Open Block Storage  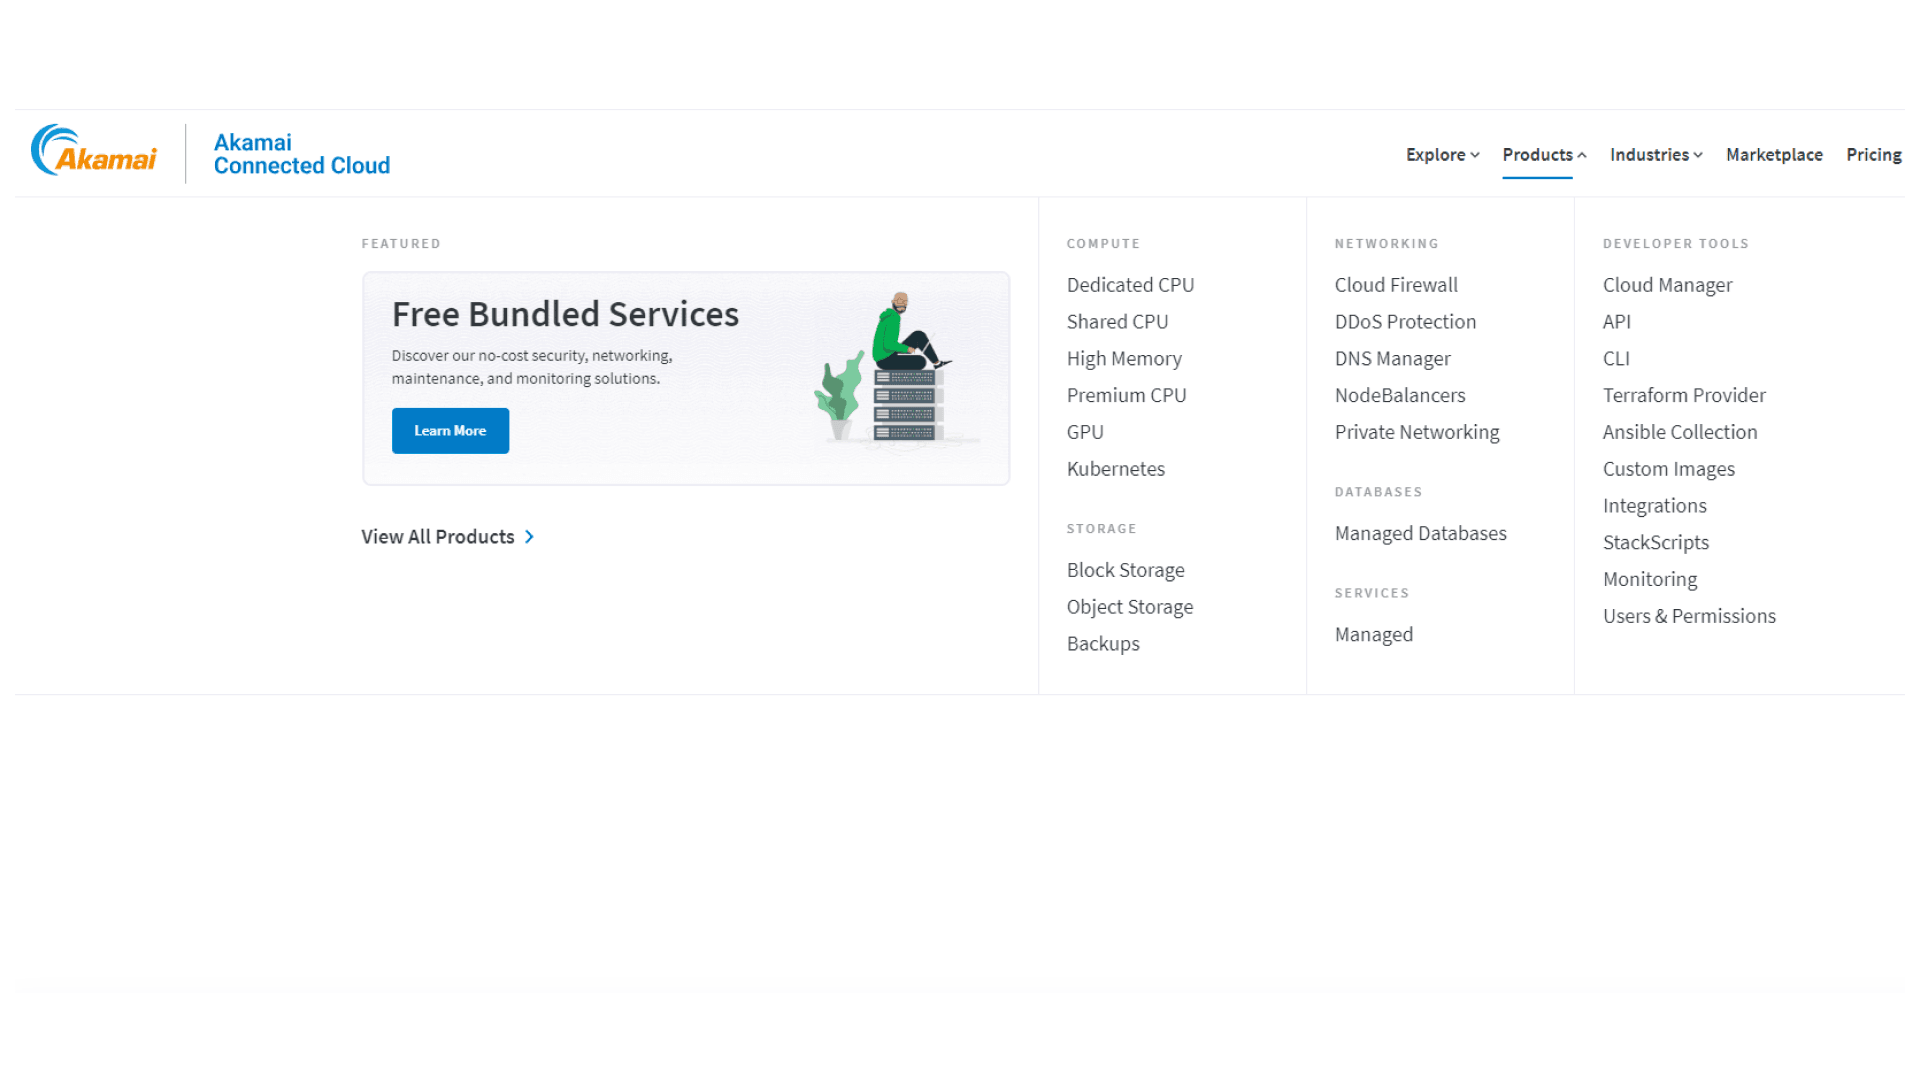[x=1125, y=570]
